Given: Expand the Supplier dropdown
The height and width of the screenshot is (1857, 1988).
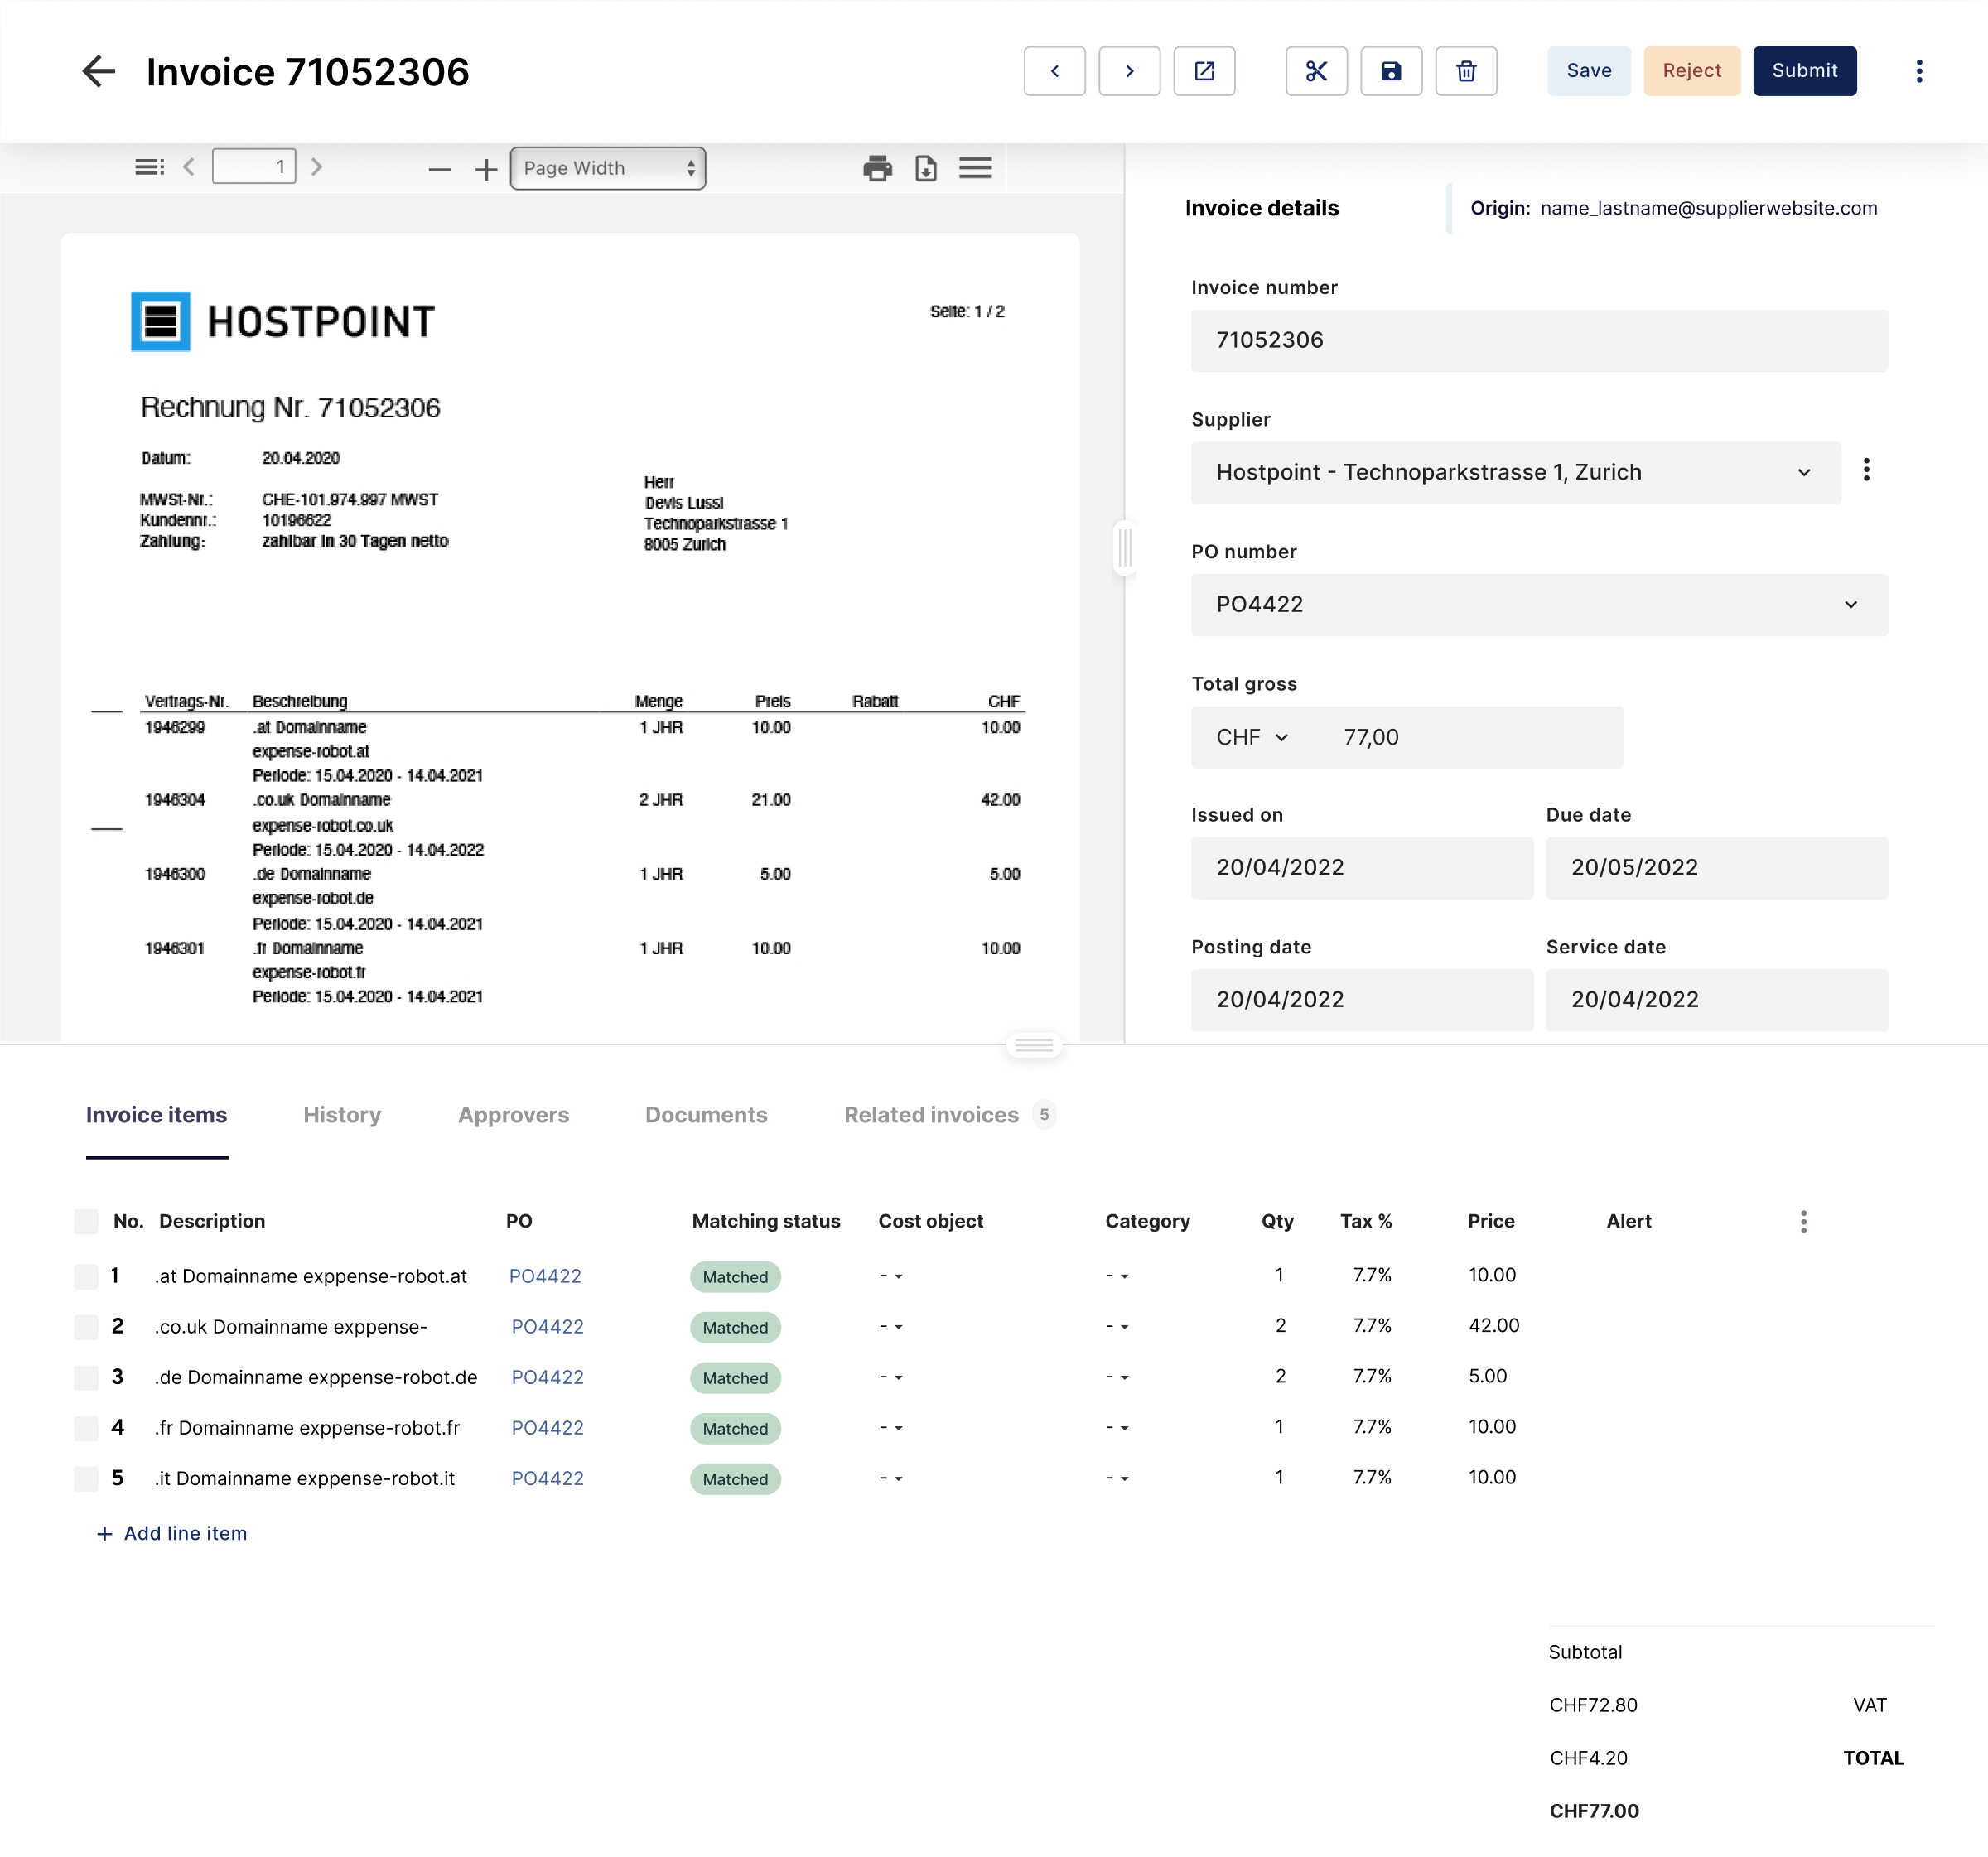Looking at the screenshot, I should [x=1803, y=473].
